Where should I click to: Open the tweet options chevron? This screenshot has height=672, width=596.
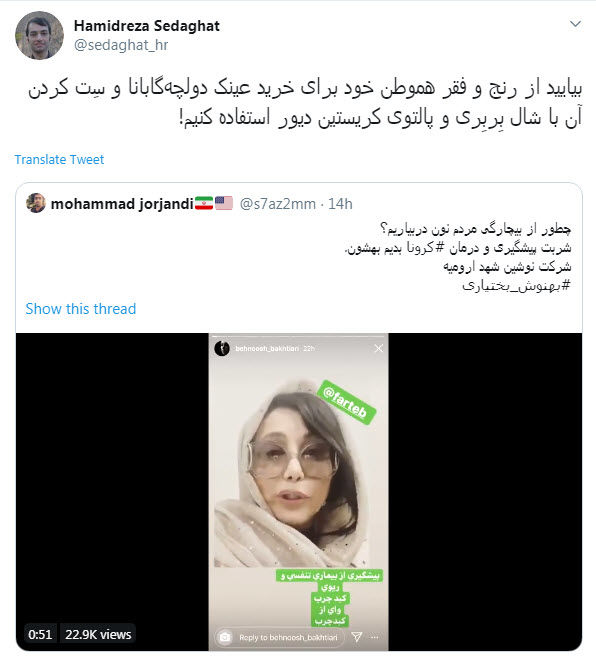coord(575,24)
